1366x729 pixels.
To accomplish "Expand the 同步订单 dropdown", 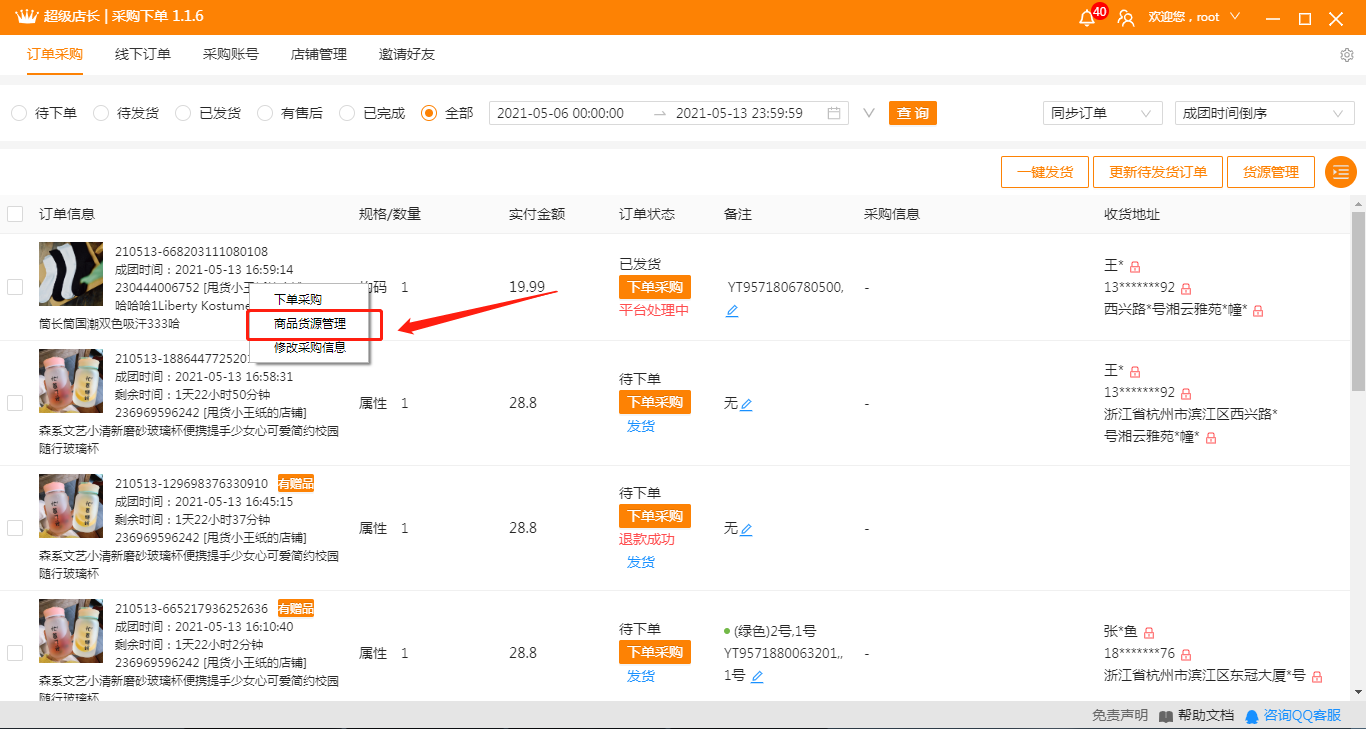I will point(1102,113).
